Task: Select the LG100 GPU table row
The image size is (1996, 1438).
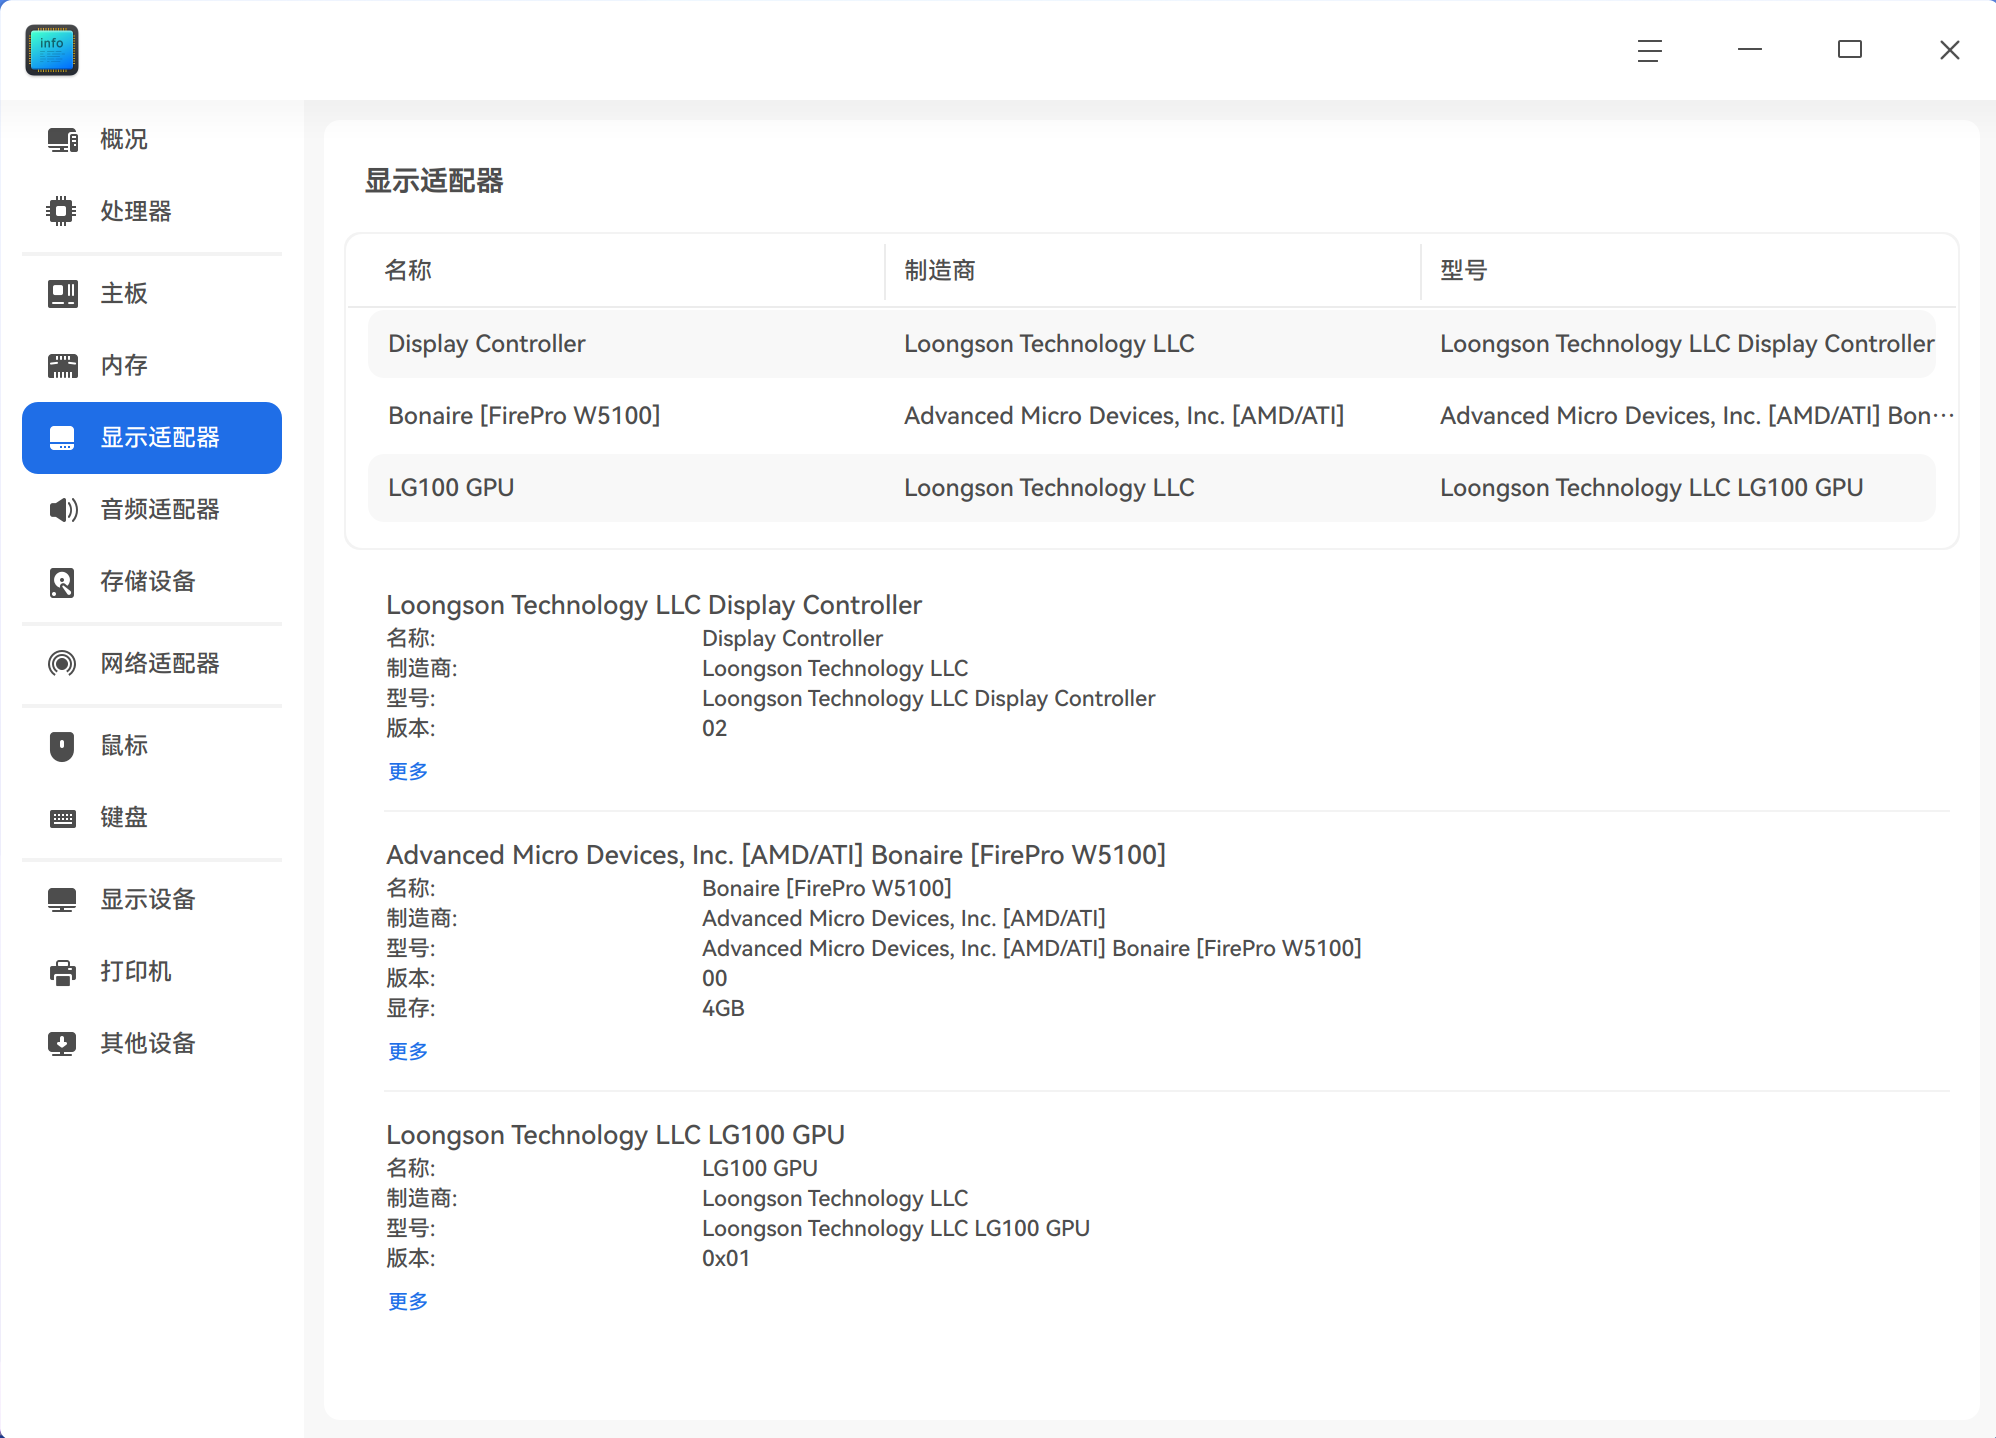Action: pyautogui.click(x=900, y=487)
